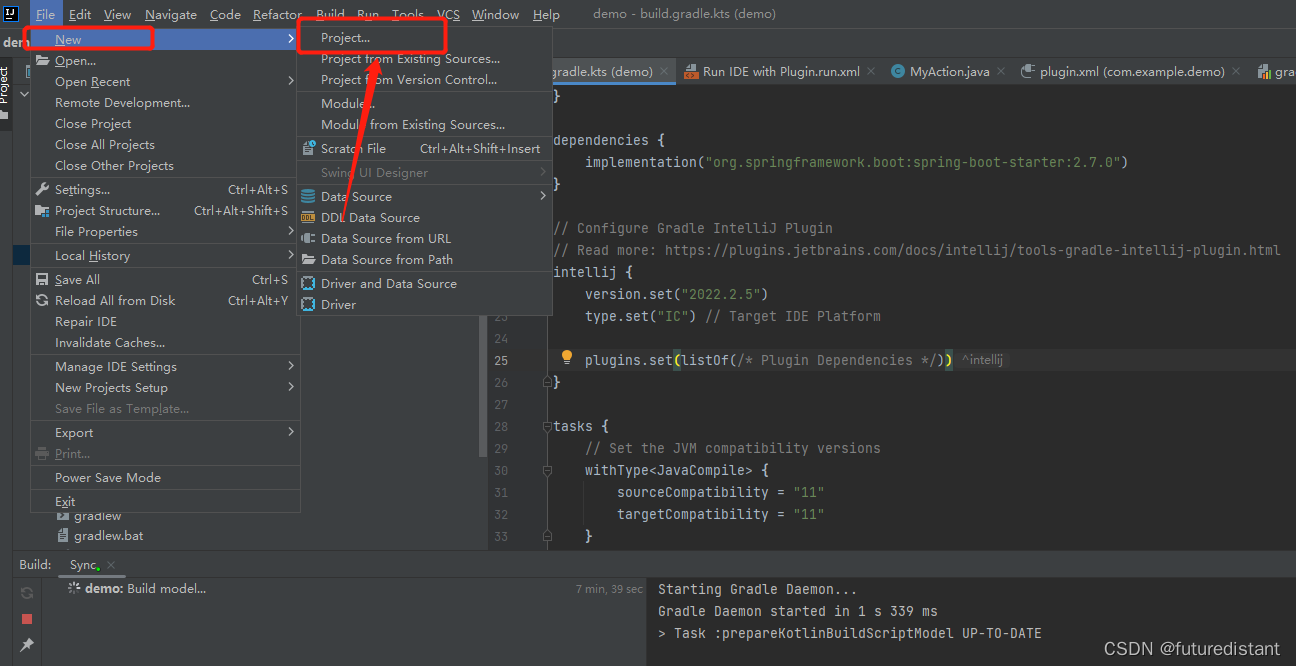The height and width of the screenshot is (666, 1296).
Task: Click the Reload Gradle sync icon
Action: [x=27, y=593]
